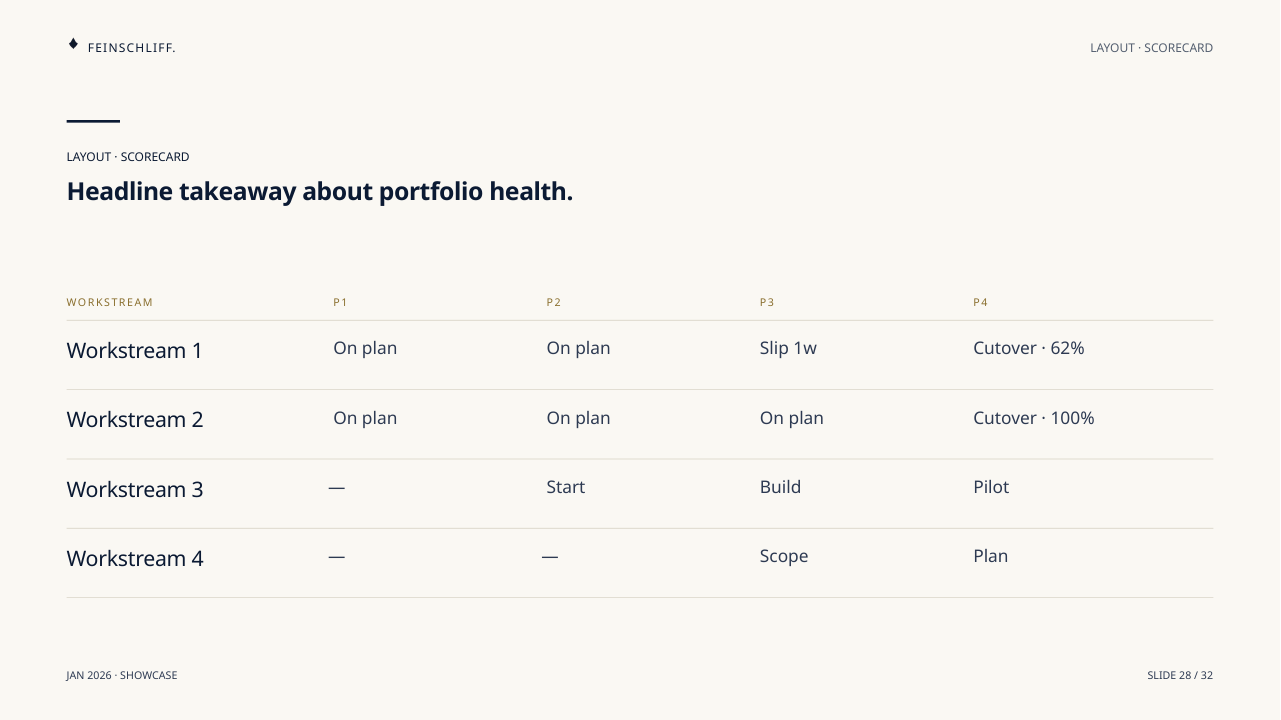This screenshot has width=1281, height=720.
Task: Click the Slip 1w status cell
Action: (x=788, y=348)
